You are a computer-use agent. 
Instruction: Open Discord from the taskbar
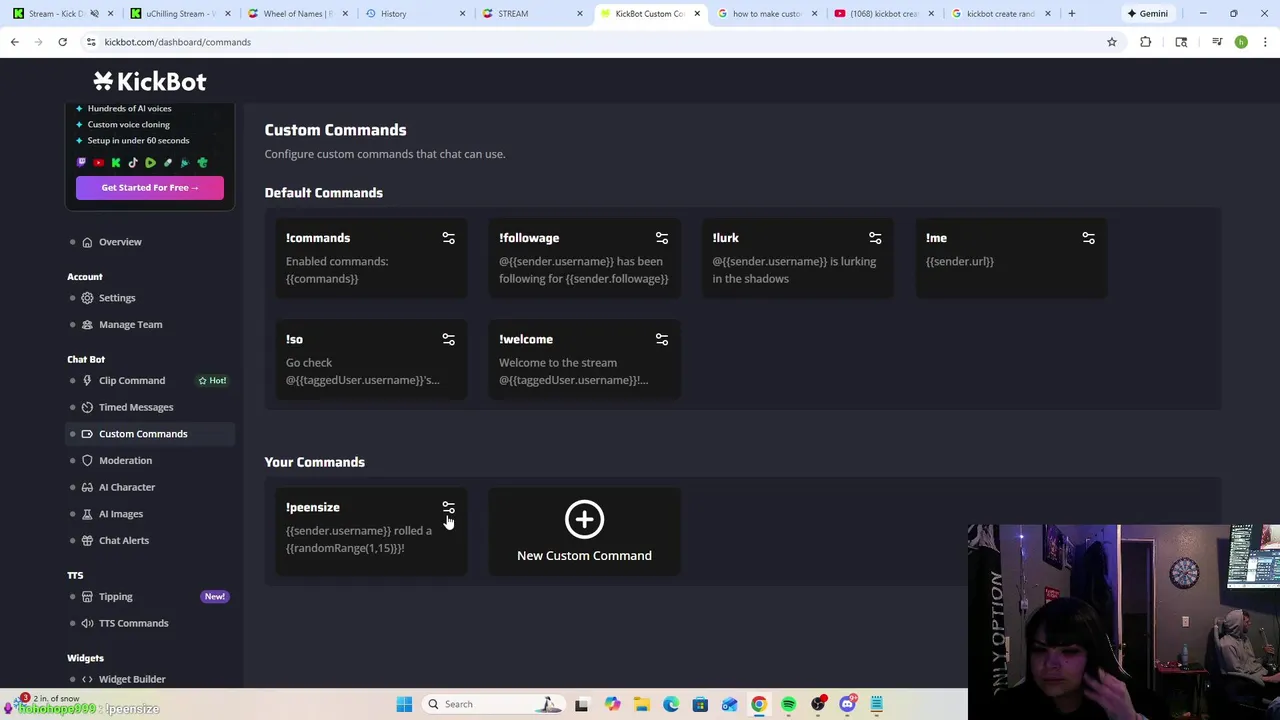[847, 704]
